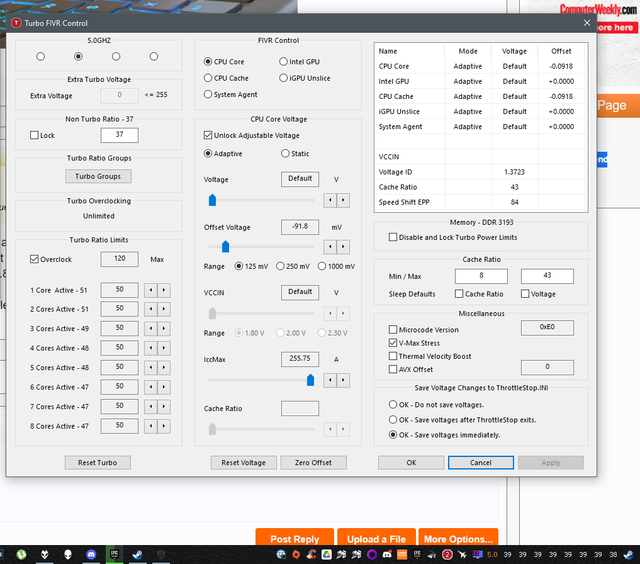Click right arrow for 4 Cores Active ratio

(x=163, y=348)
